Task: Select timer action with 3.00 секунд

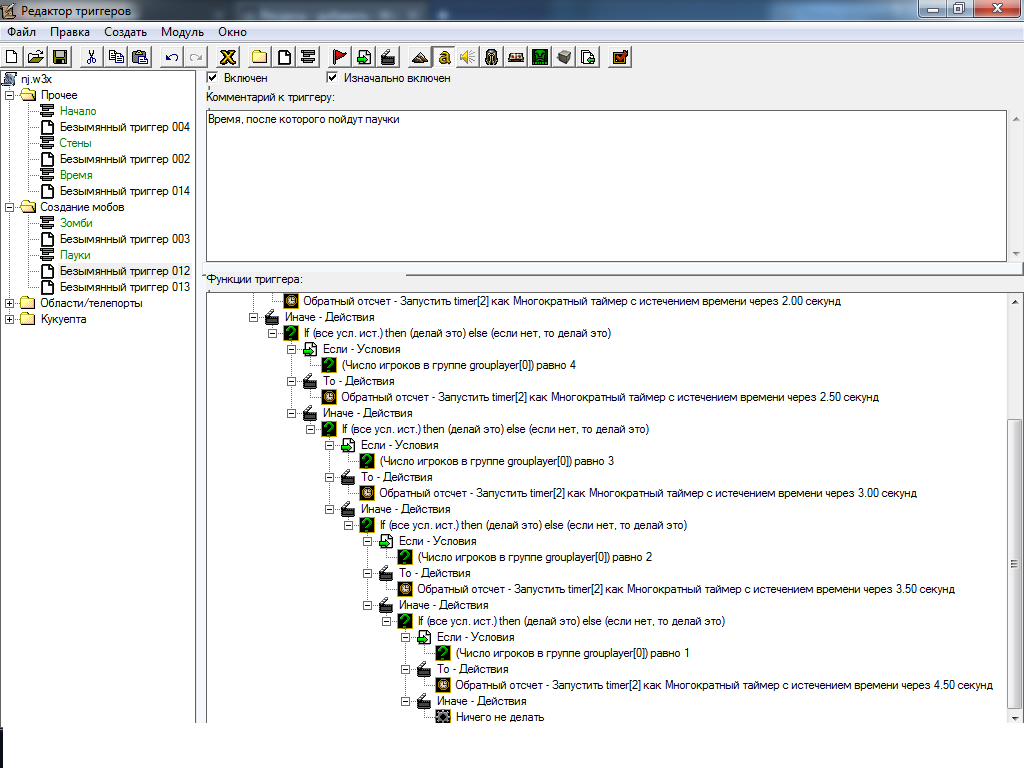Action: tap(648, 493)
